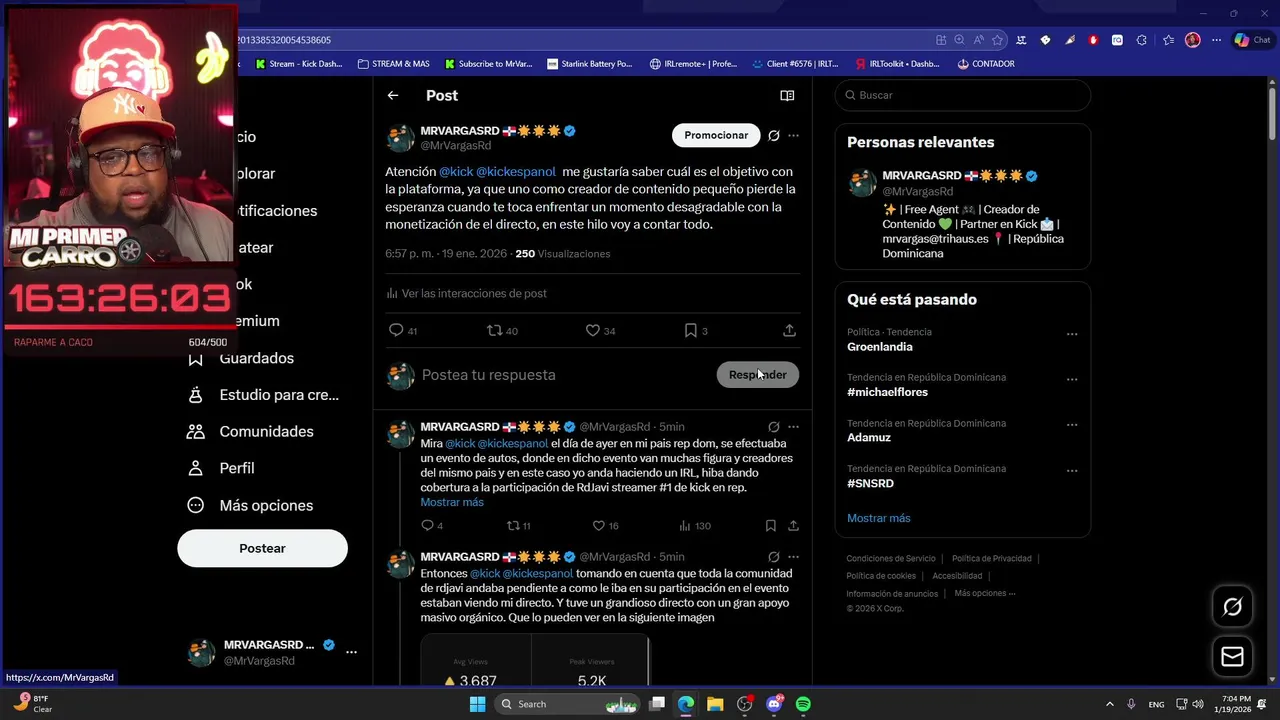Click the Responder button
The height and width of the screenshot is (720, 1280).
[757, 375]
